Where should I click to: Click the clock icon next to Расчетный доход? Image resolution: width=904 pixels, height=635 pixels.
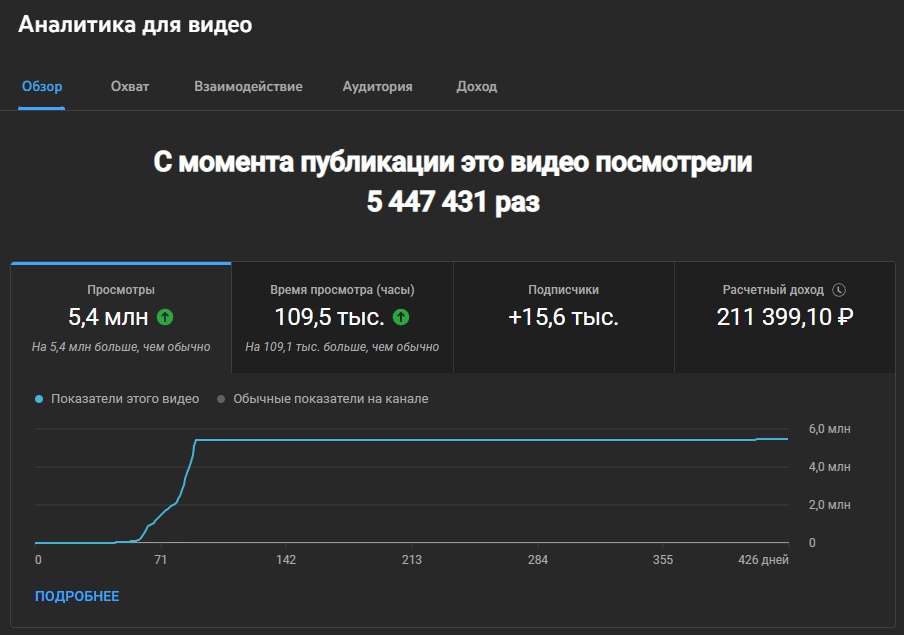839,290
